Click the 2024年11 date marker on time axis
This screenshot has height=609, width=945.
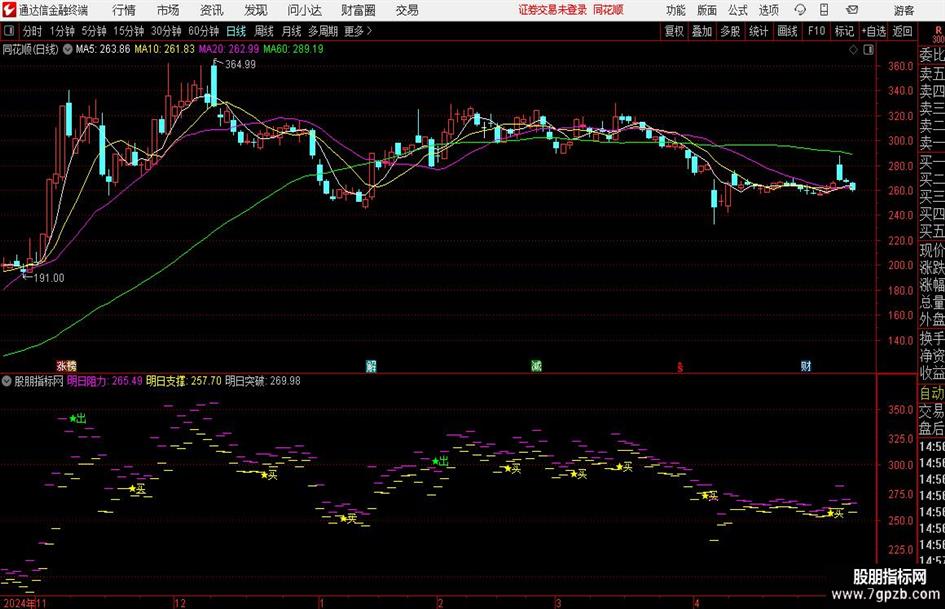pyautogui.click(x=25, y=603)
